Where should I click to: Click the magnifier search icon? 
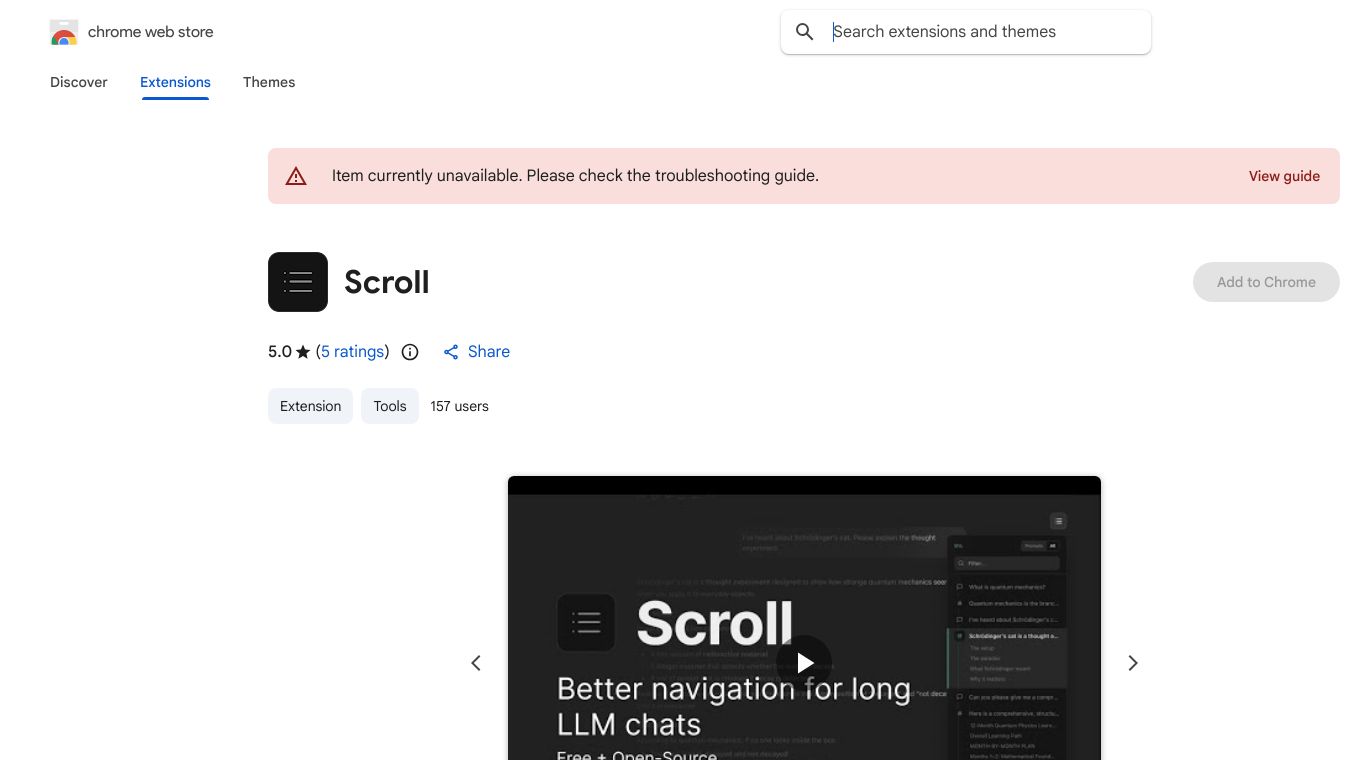(805, 32)
